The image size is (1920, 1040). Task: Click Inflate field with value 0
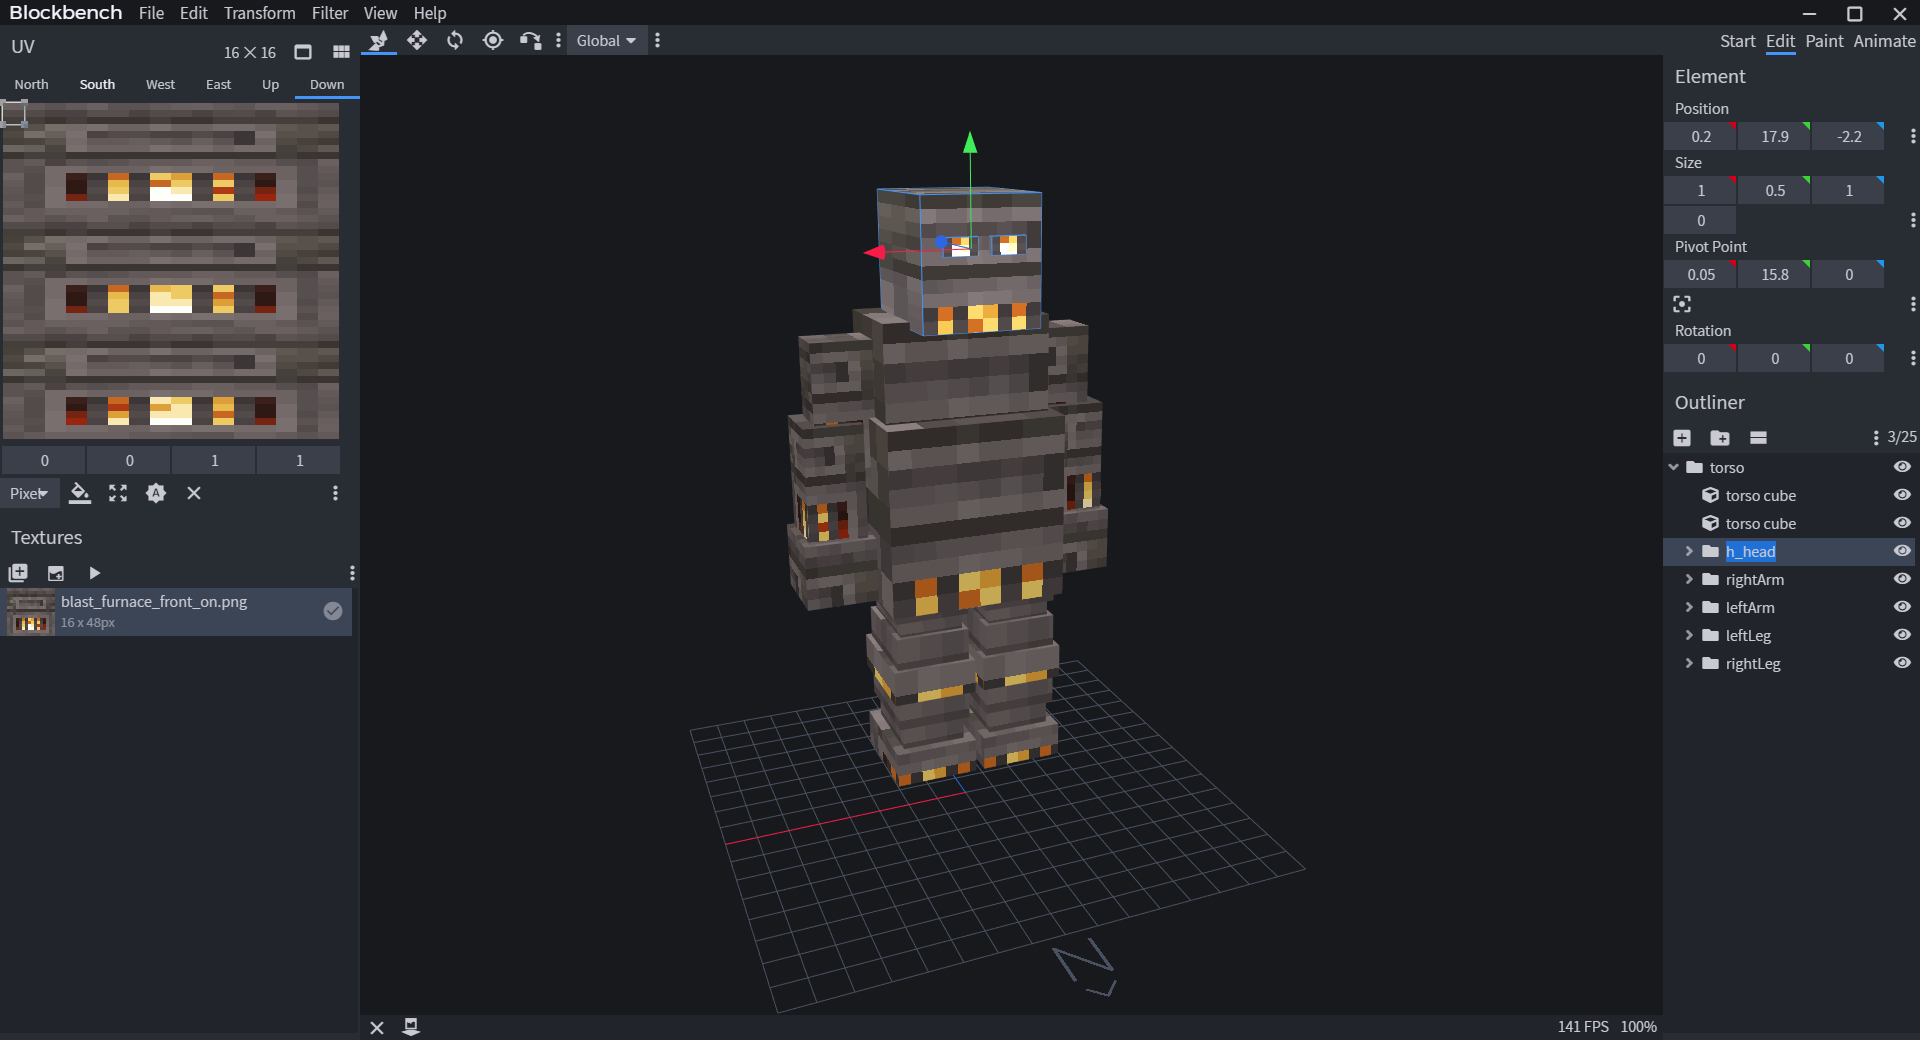(1700, 220)
